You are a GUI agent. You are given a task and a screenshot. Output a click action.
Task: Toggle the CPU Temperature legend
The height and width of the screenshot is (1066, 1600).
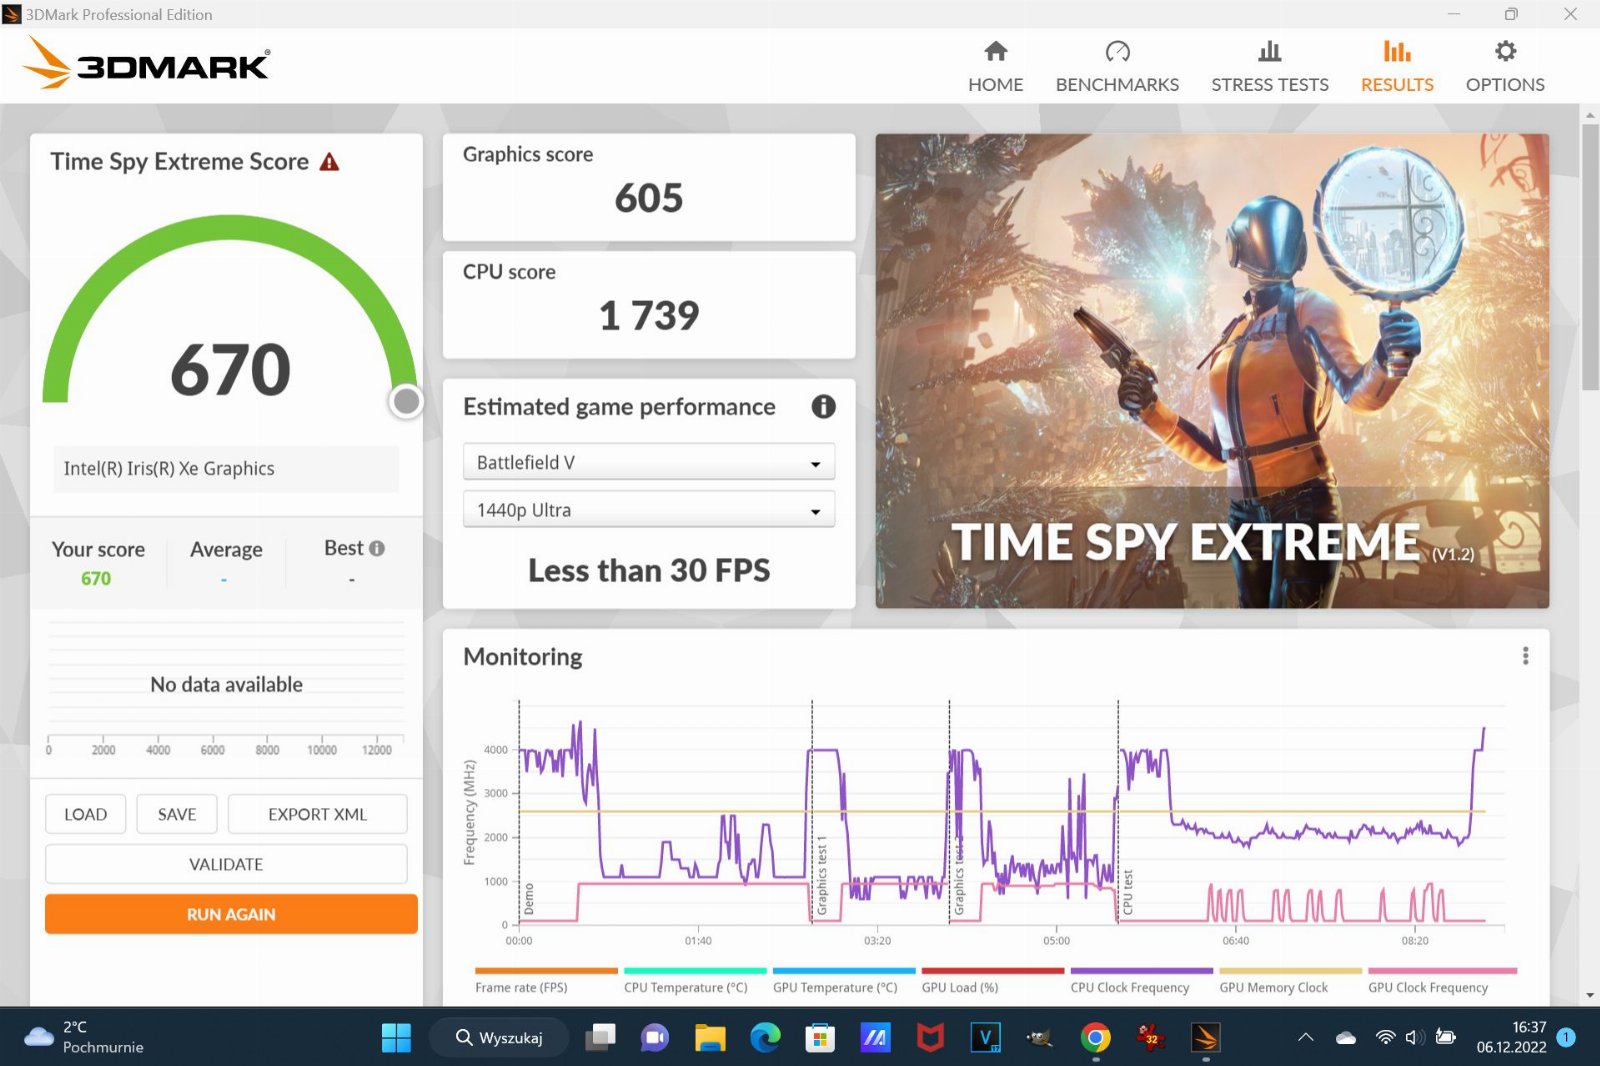pyautogui.click(x=695, y=980)
